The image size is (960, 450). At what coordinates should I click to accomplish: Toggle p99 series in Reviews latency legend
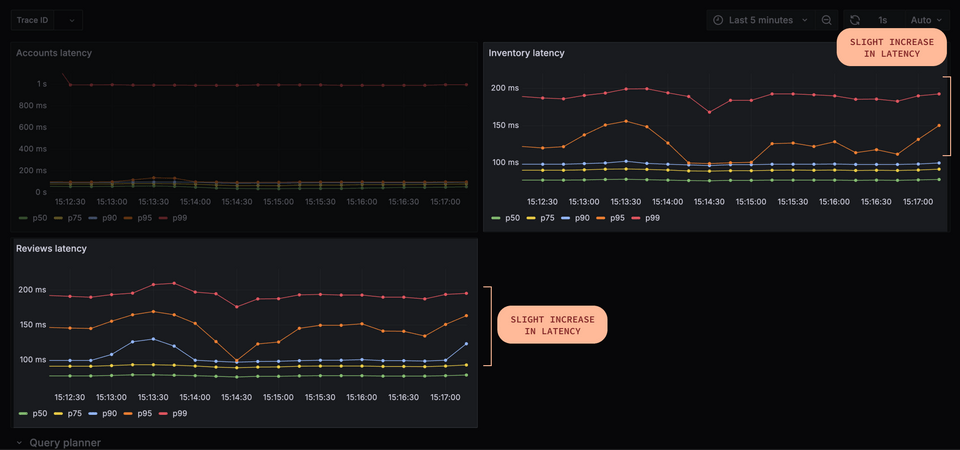tap(172, 413)
